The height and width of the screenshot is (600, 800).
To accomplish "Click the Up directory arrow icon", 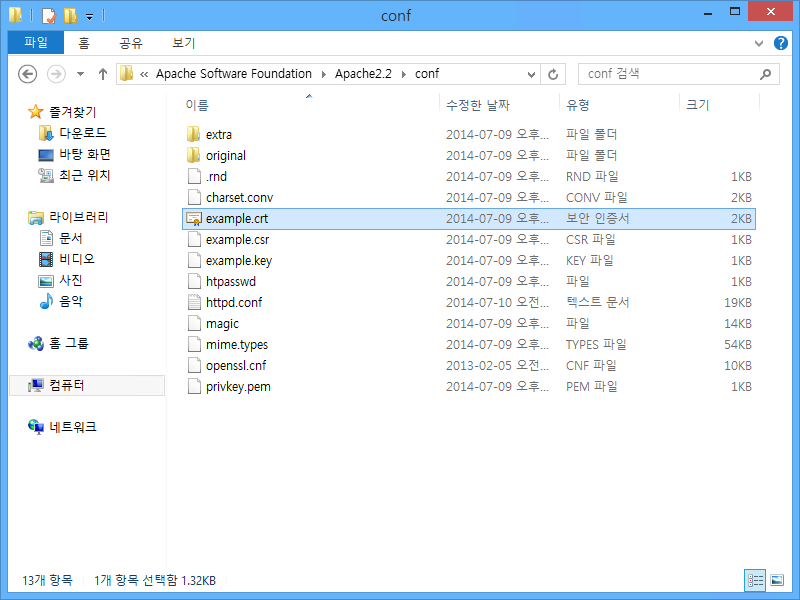I will pos(103,74).
